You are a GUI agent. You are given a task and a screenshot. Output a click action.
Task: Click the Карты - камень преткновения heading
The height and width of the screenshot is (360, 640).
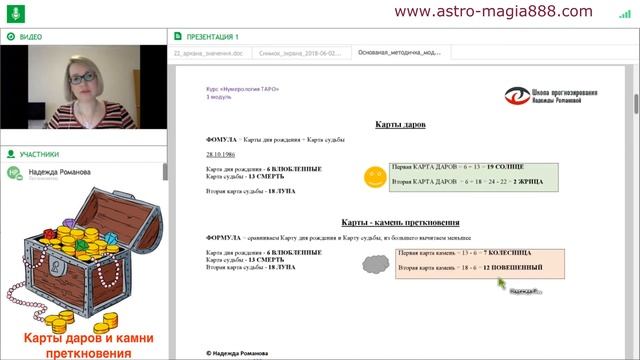[x=400, y=222]
